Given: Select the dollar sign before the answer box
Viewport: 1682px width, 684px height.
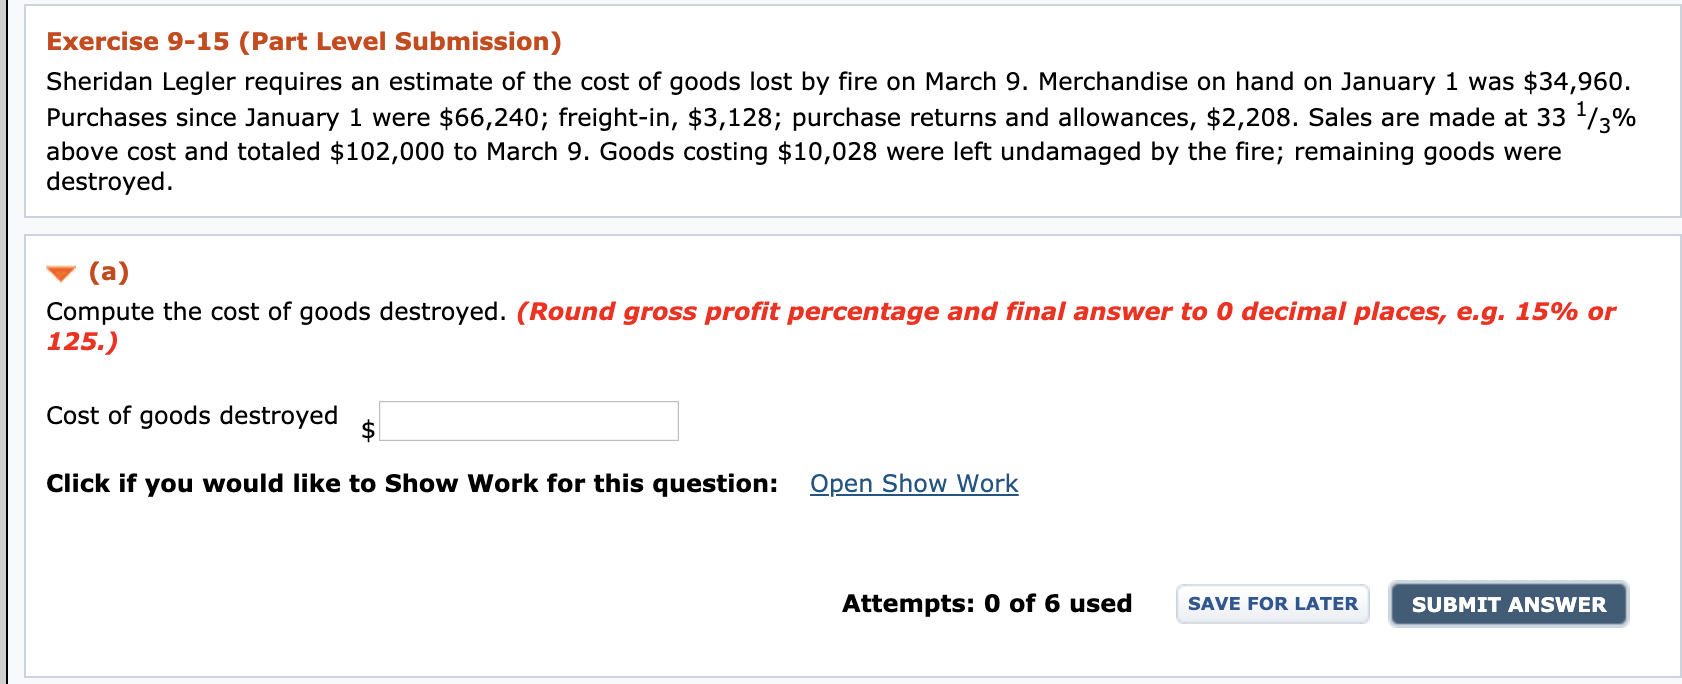Looking at the screenshot, I should (368, 427).
